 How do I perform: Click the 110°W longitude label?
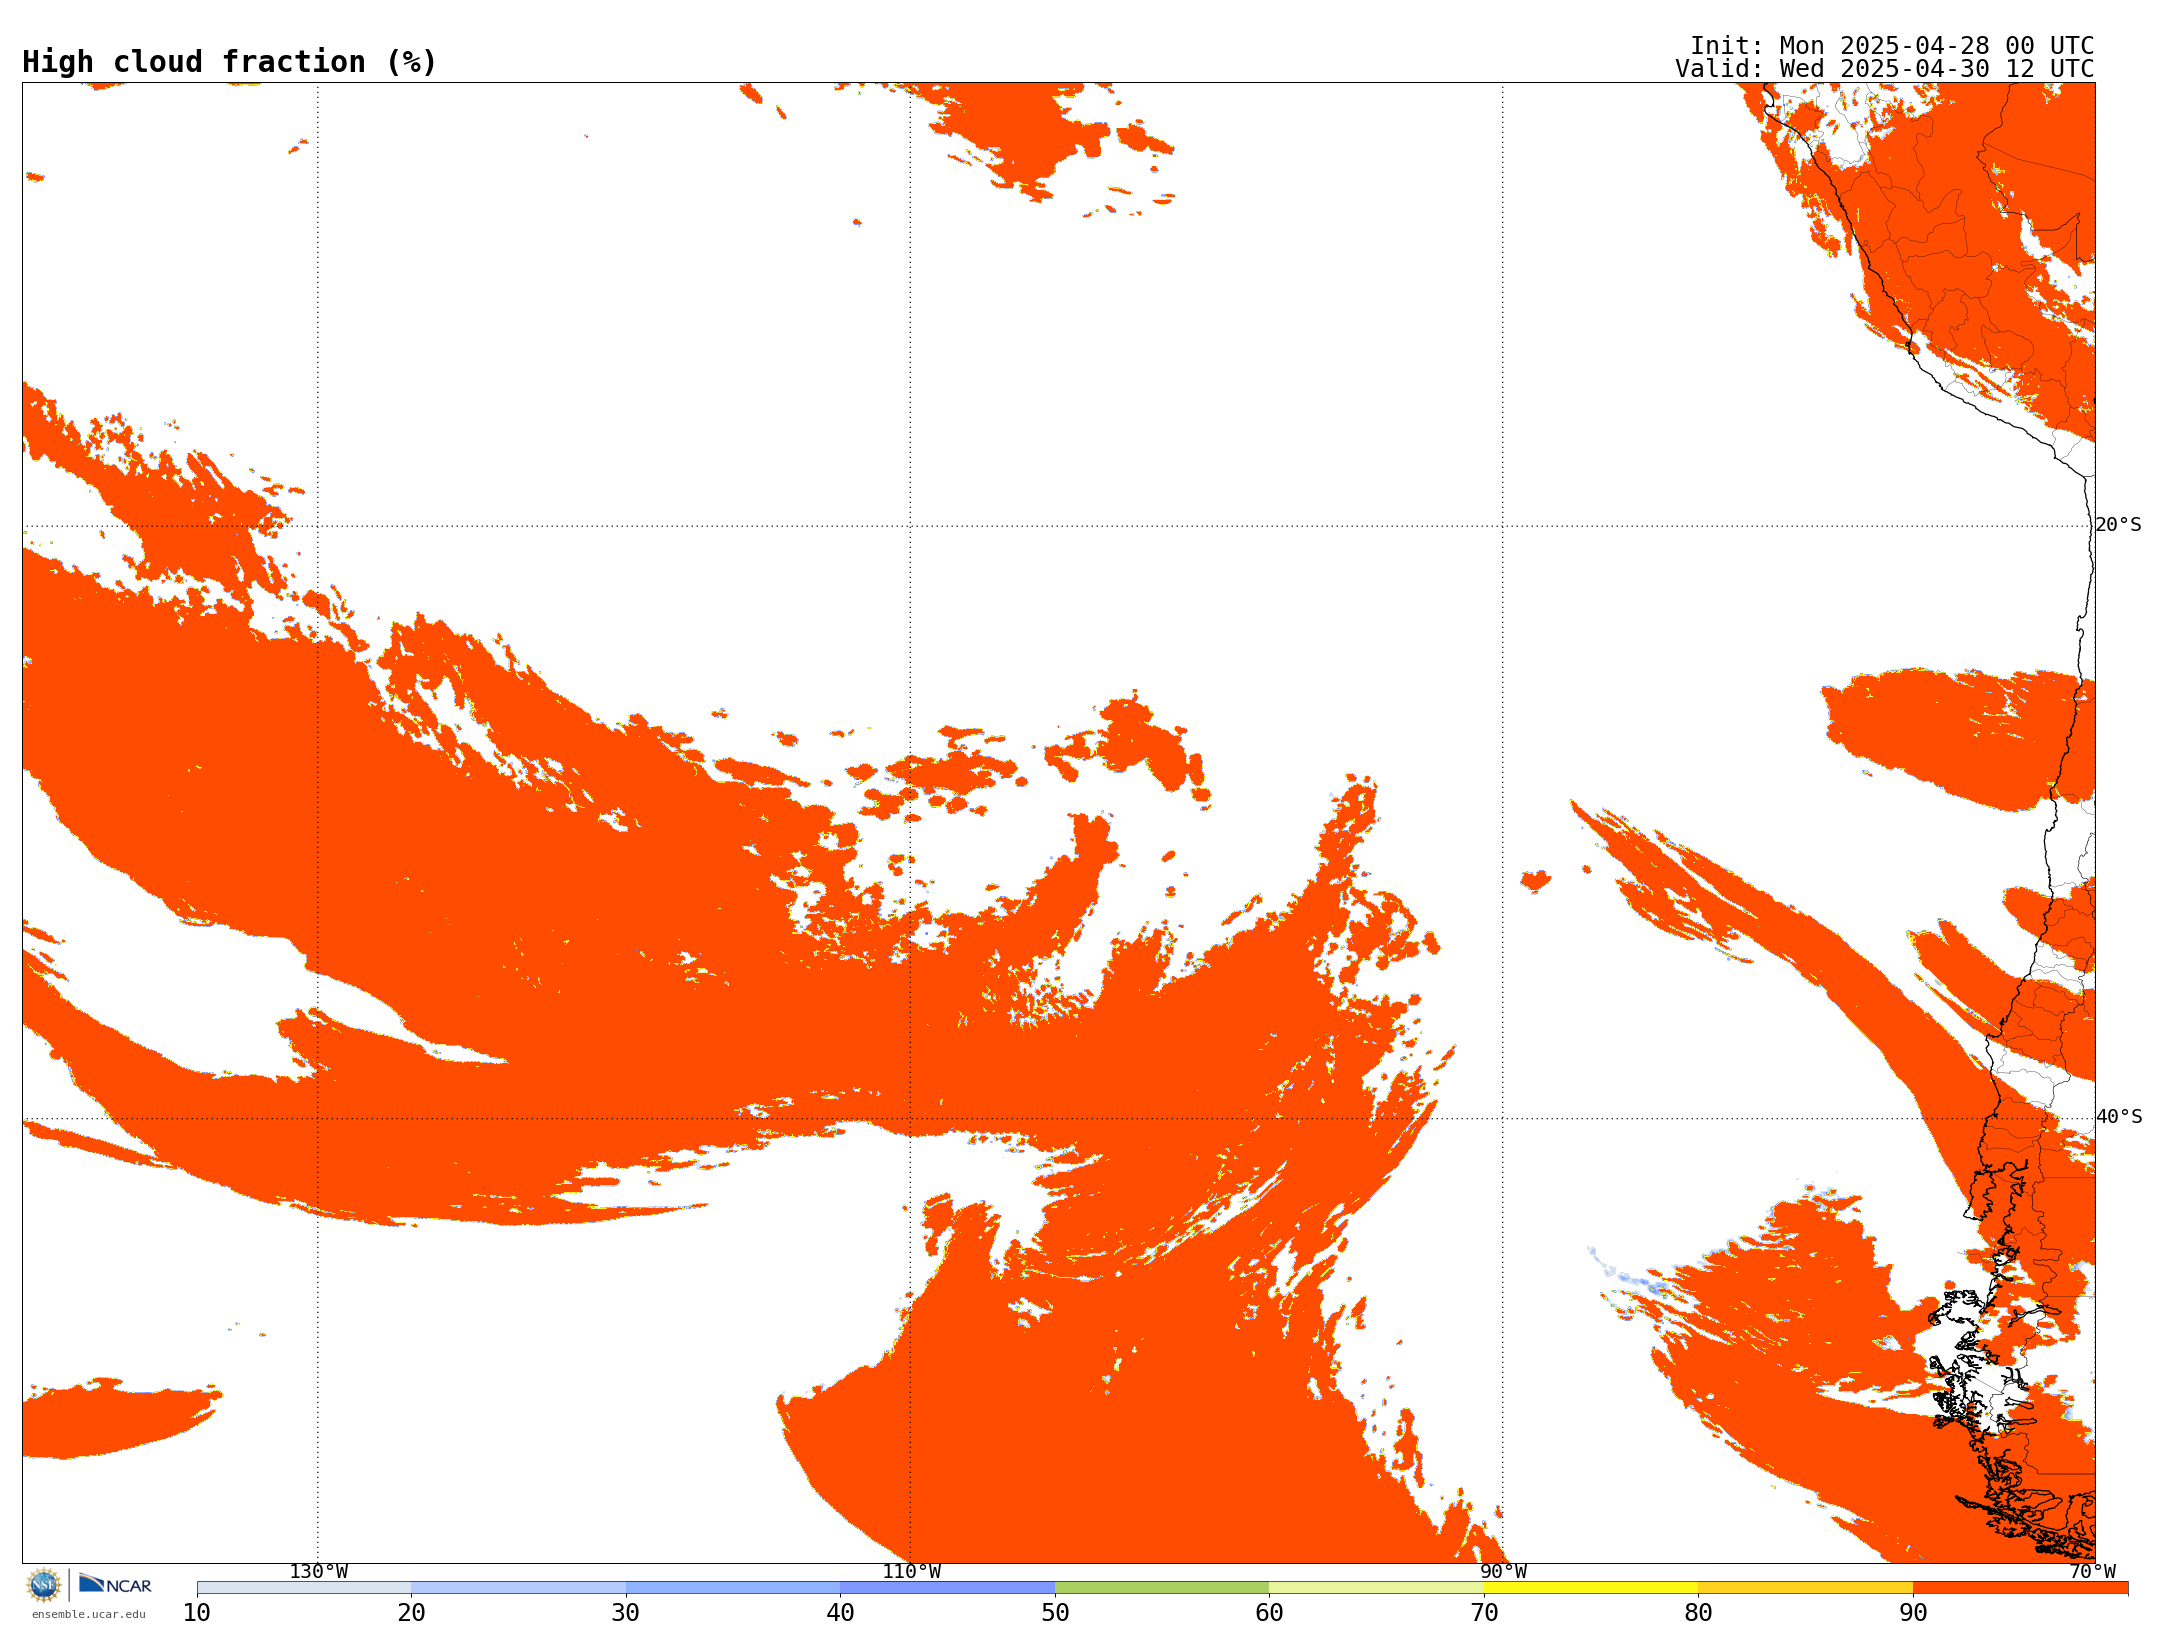911,1572
